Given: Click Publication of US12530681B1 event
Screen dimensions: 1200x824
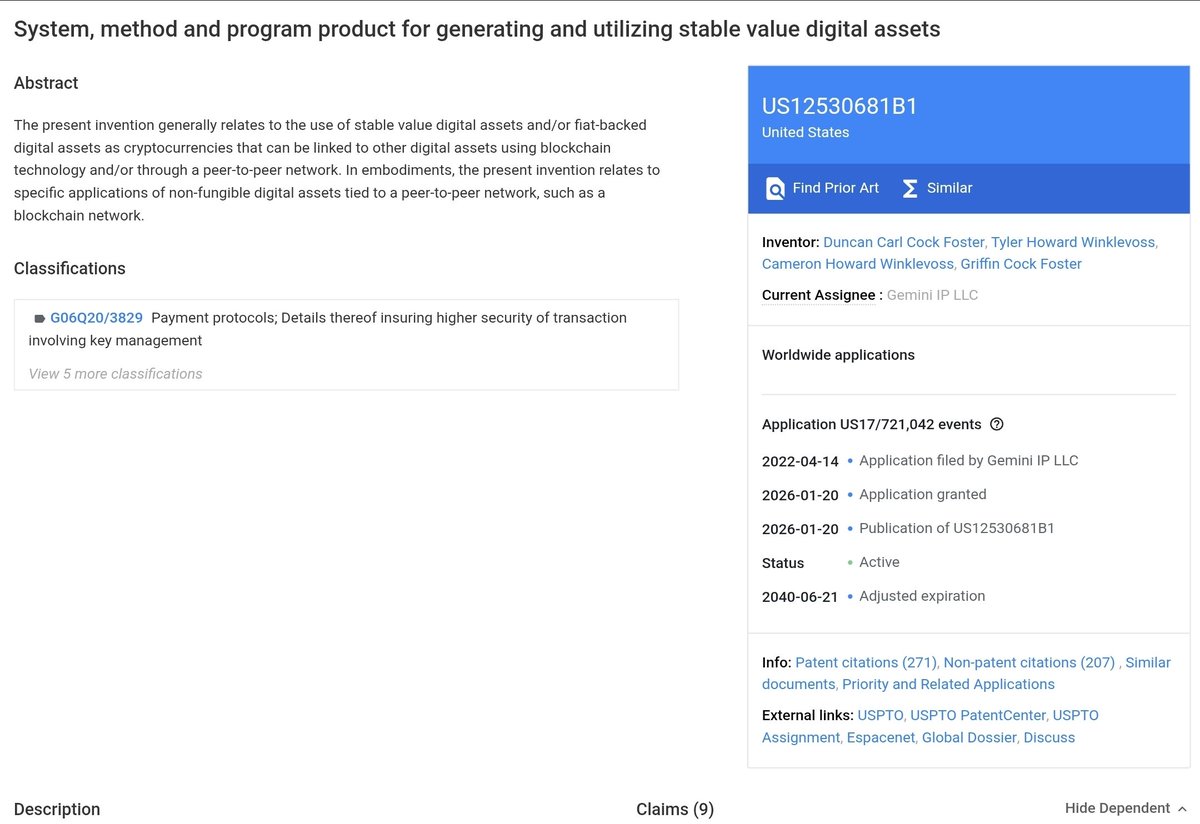Looking at the screenshot, I should [x=956, y=528].
